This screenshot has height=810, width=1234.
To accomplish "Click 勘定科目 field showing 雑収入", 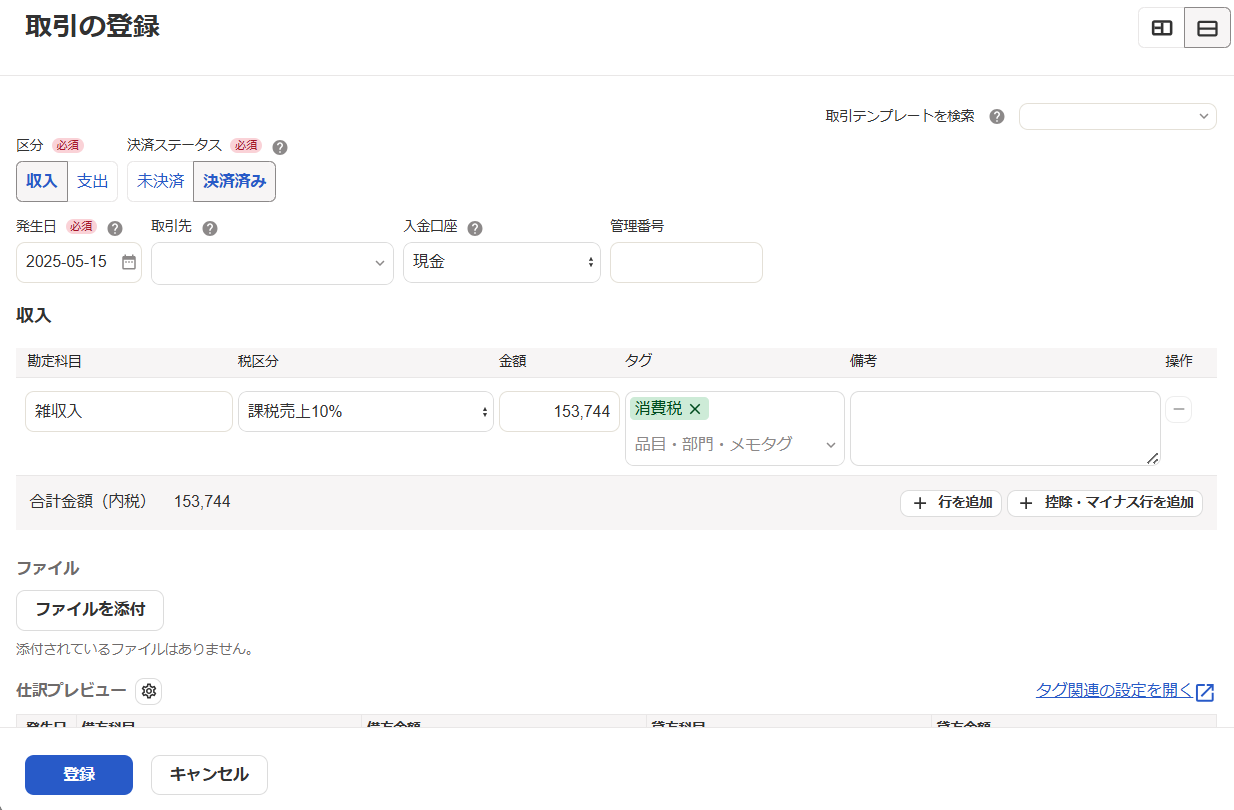I will tap(129, 411).
